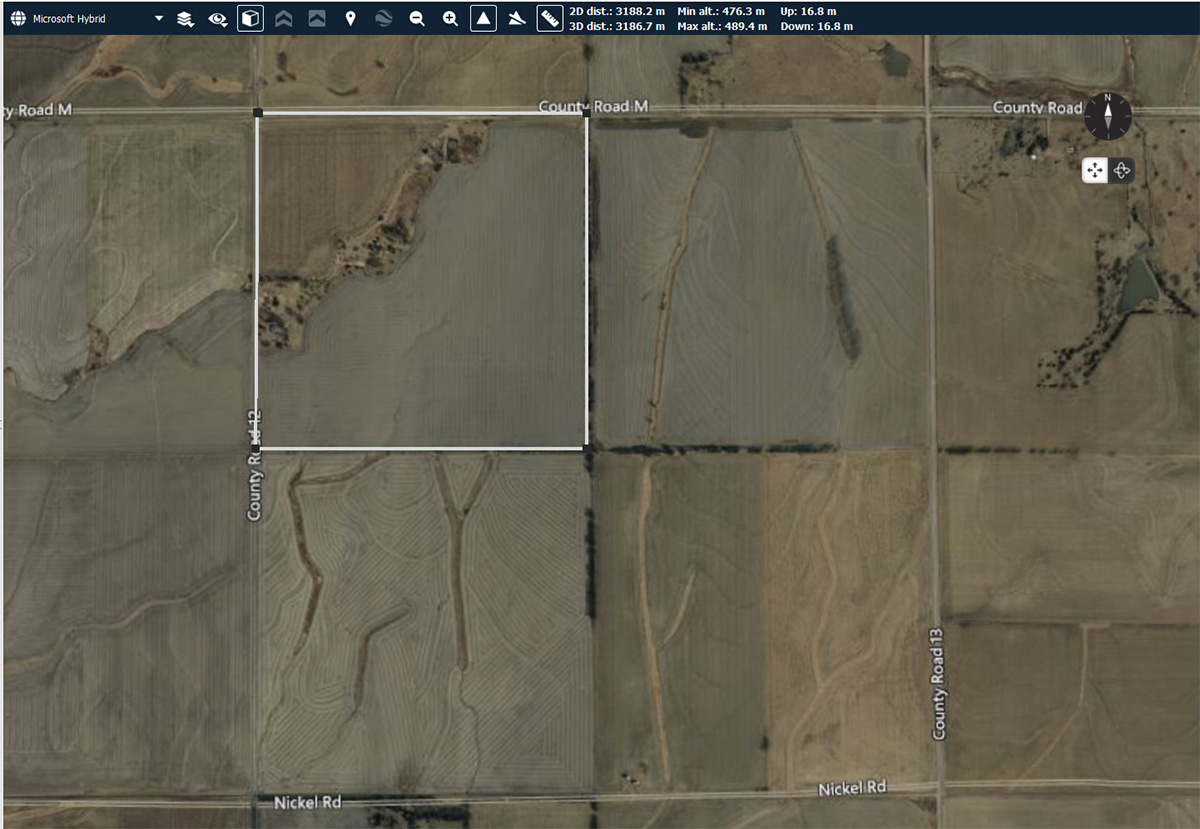1200x829 pixels.
Task: Click the globe icon beside Microsoft Hybrid
Action: click(x=18, y=18)
